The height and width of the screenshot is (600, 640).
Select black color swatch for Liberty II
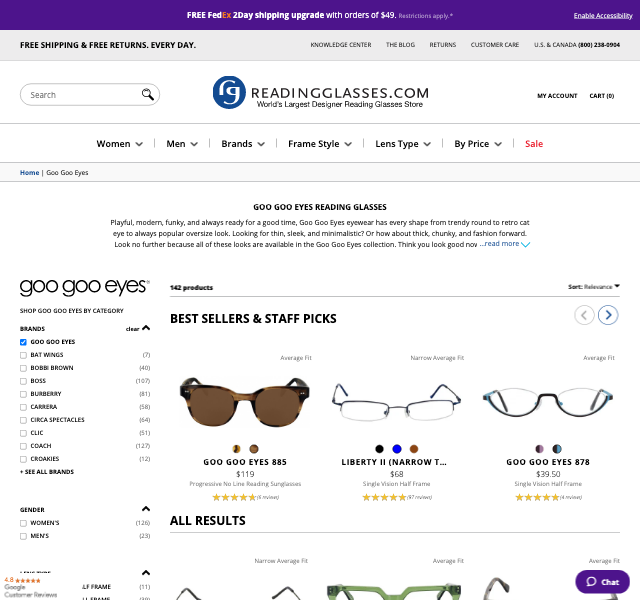click(x=379, y=449)
